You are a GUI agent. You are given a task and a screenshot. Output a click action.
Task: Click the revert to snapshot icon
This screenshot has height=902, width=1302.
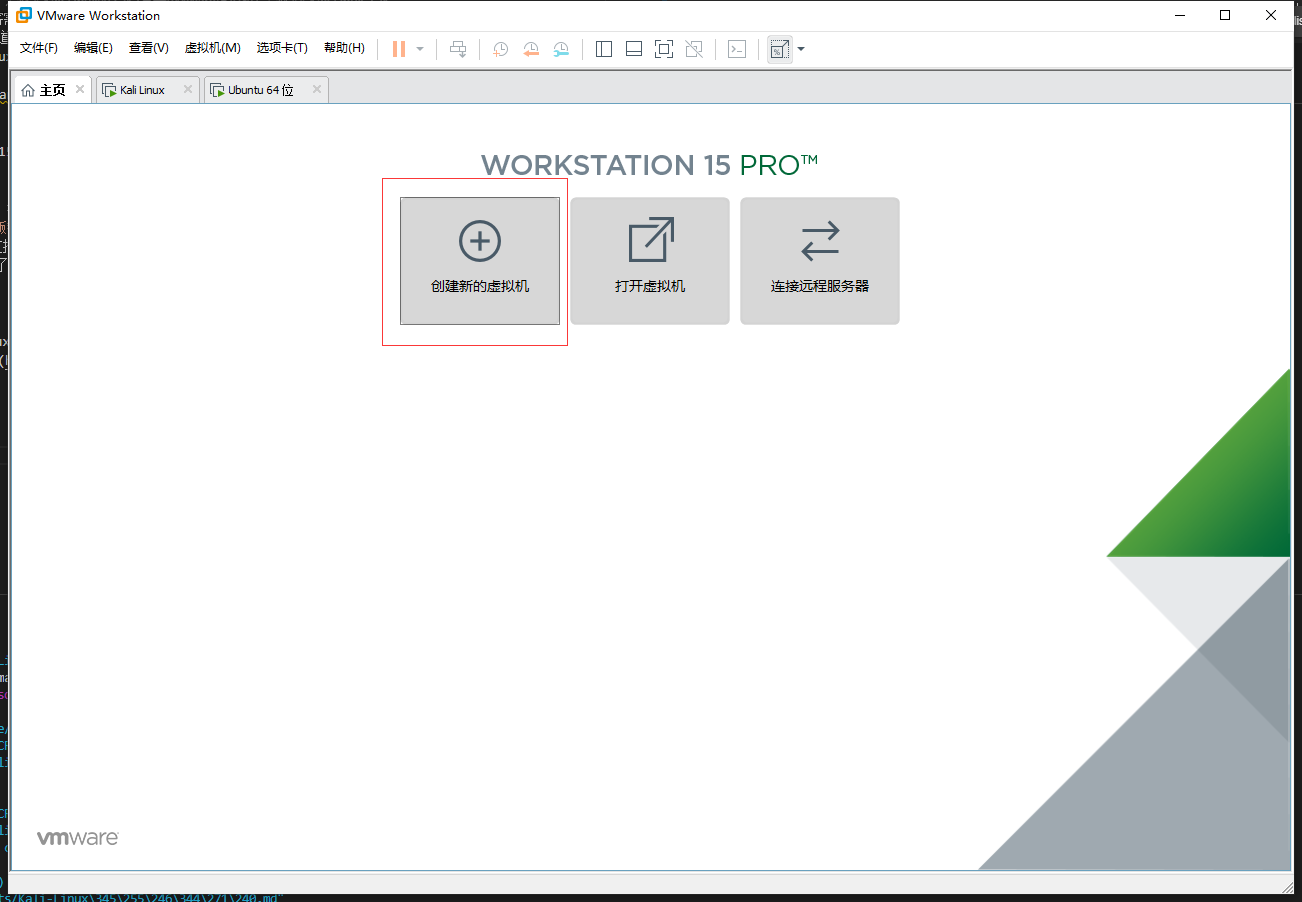coord(531,49)
